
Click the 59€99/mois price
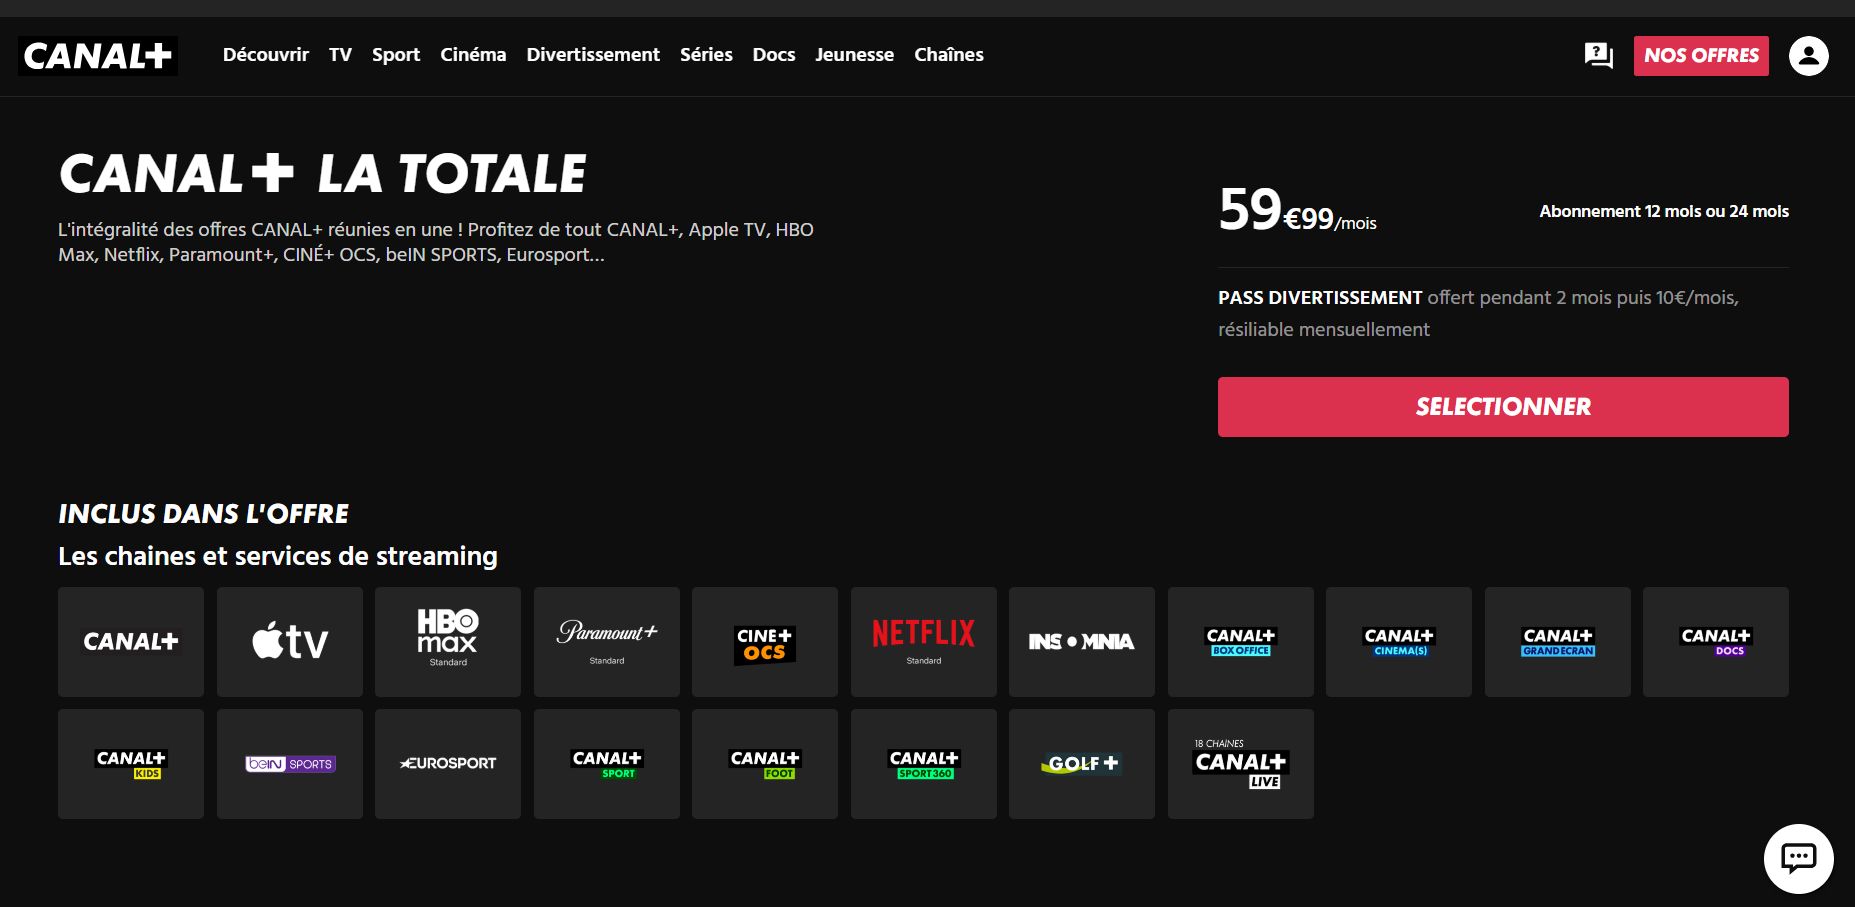pyautogui.click(x=1297, y=210)
